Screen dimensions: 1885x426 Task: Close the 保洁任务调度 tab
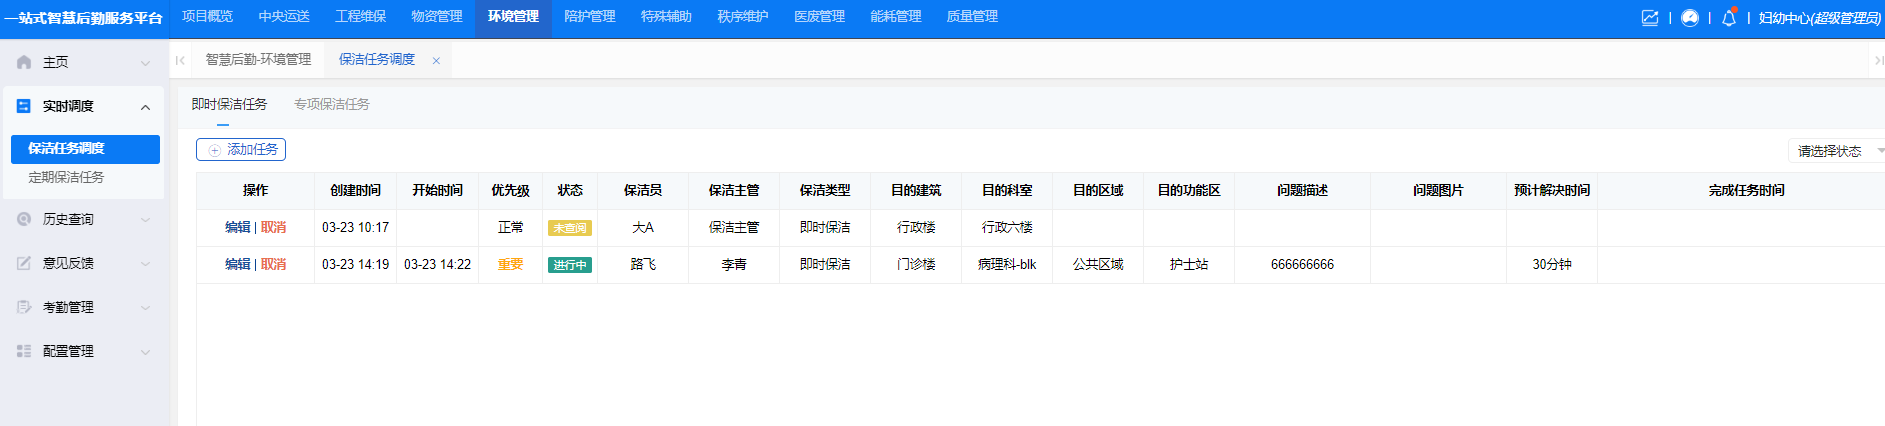436,60
